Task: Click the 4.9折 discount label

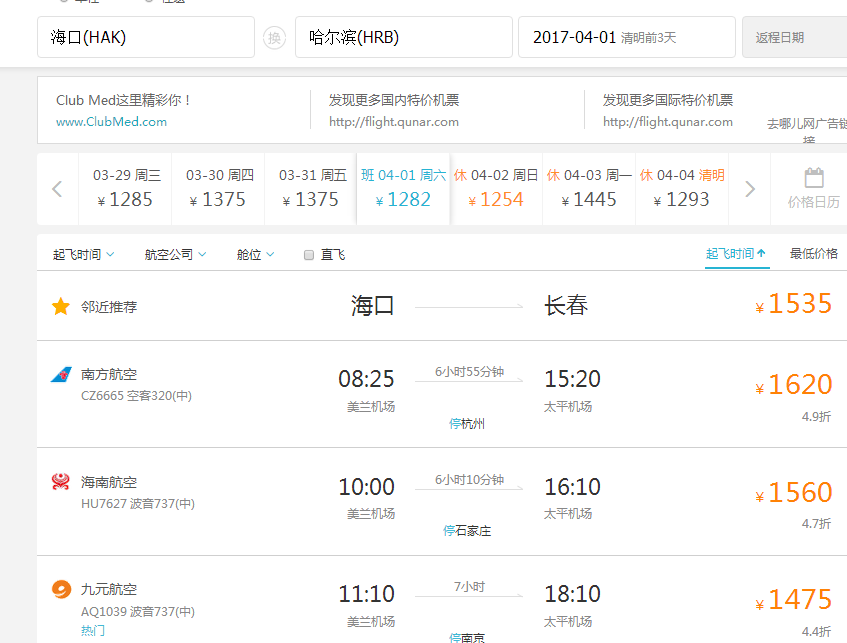Action: [816, 417]
